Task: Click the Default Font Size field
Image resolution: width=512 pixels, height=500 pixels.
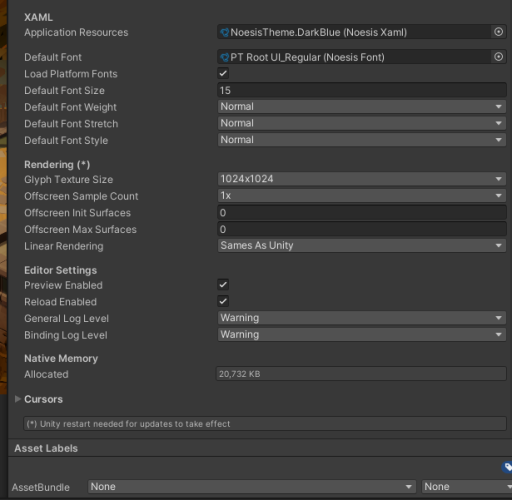Action: 362,90
